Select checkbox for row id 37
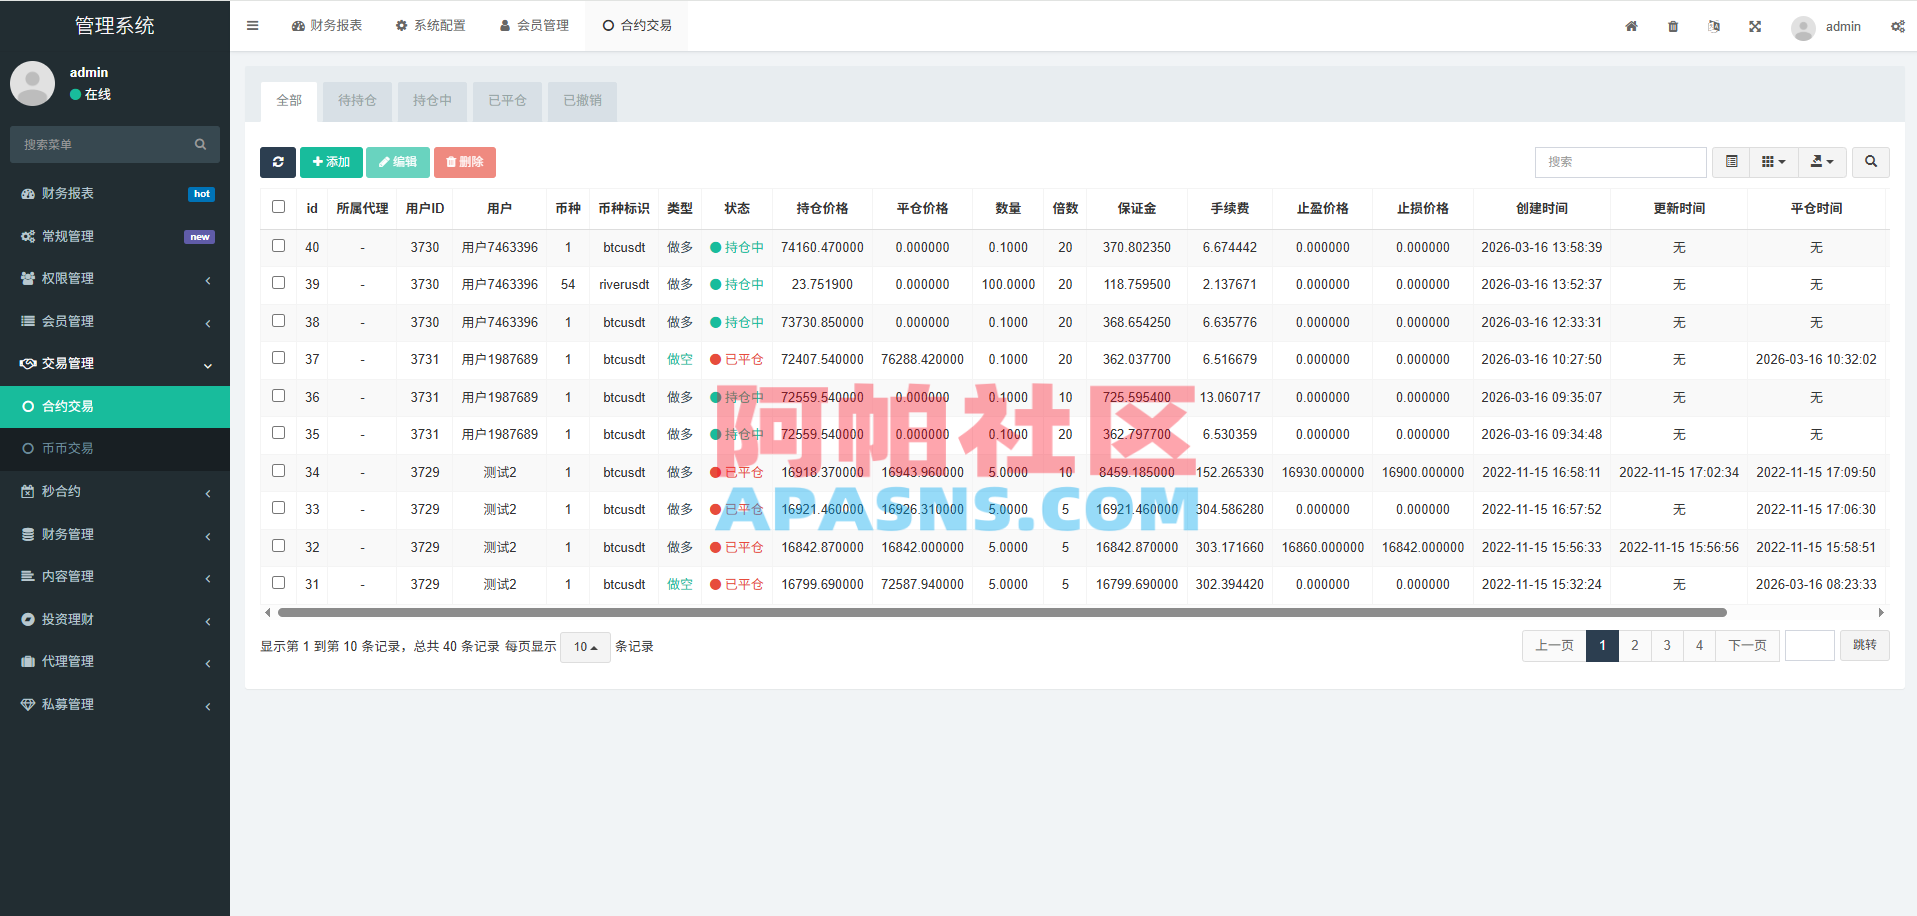This screenshot has height=916, width=1917. [278, 358]
